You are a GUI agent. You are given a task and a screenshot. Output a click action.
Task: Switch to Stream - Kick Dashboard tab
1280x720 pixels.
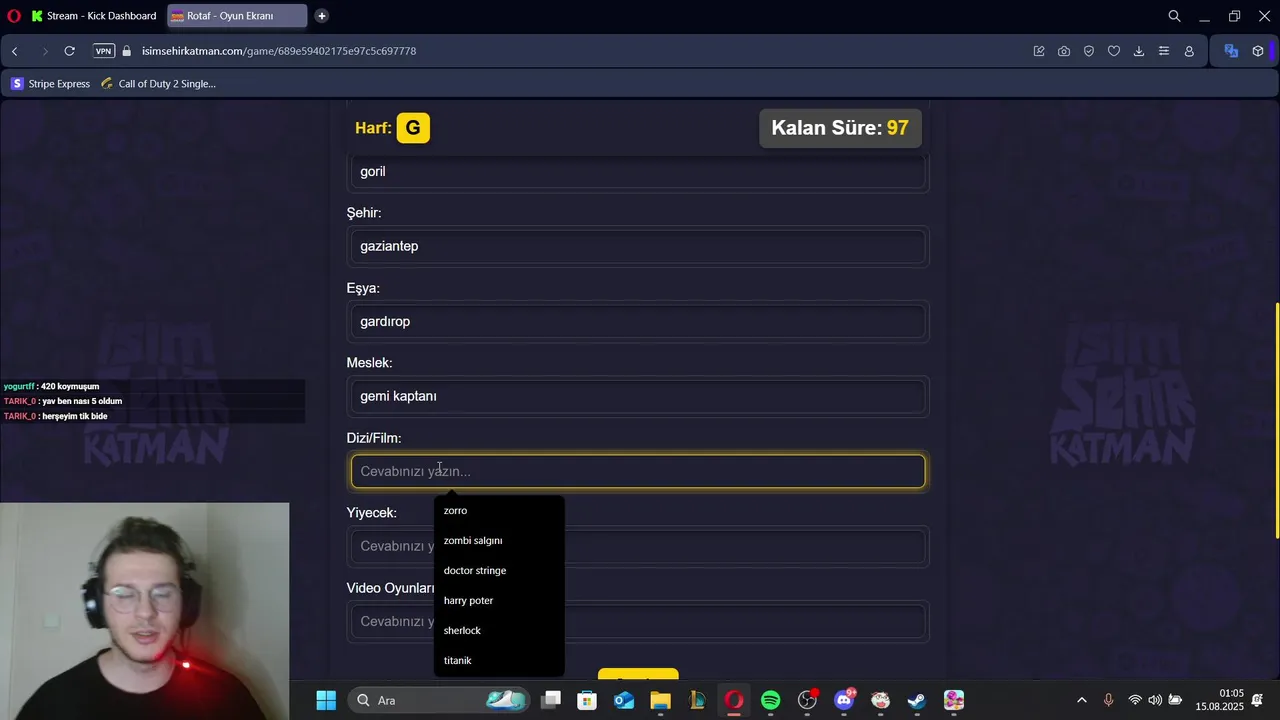coord(93,16)
